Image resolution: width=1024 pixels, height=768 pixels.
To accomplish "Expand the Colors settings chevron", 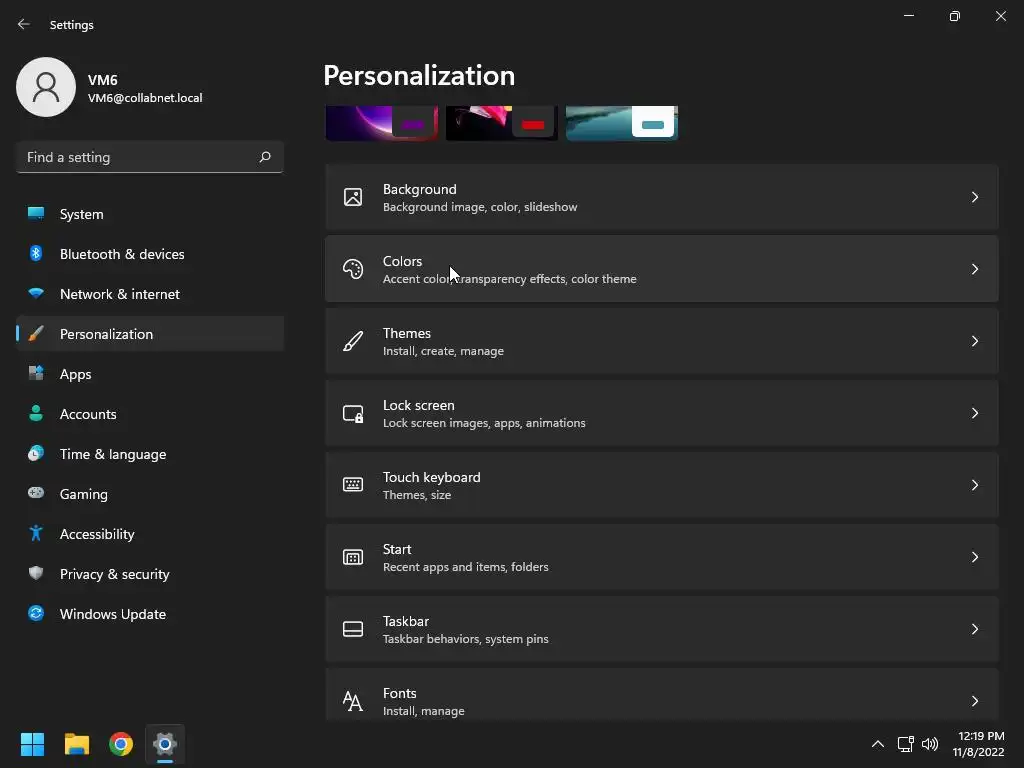I will [975, 269].
